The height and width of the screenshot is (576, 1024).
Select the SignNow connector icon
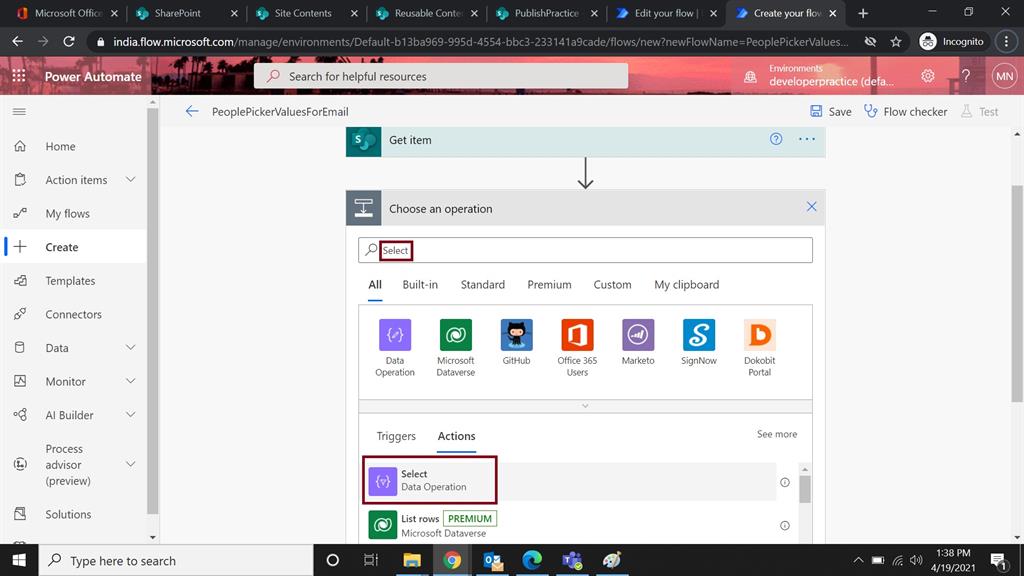pos(698,335)
